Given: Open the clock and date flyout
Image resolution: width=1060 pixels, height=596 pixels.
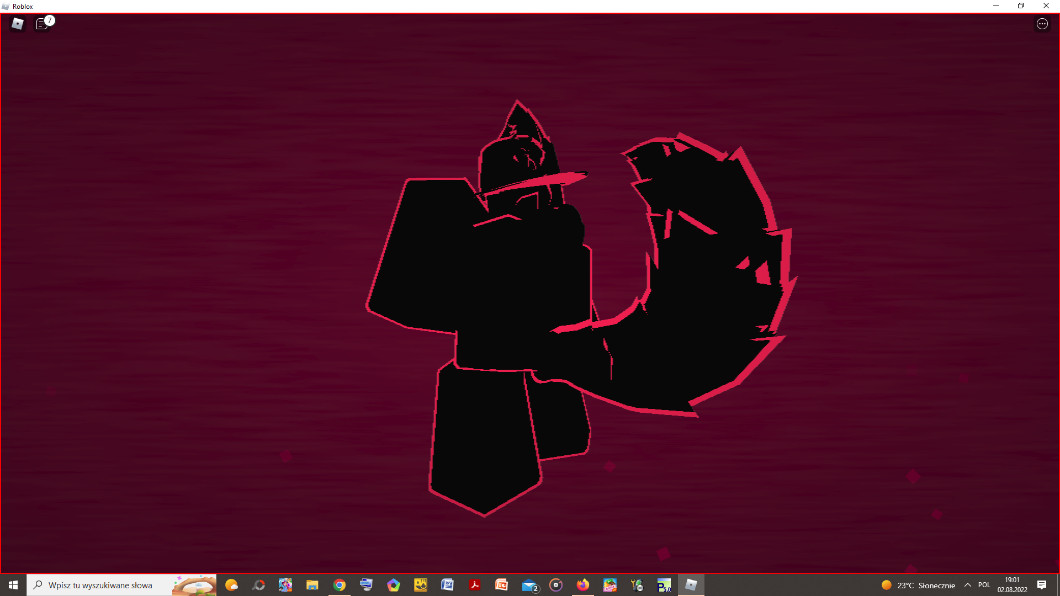Looking at the screenshot, I should (x=1011, y=585).
